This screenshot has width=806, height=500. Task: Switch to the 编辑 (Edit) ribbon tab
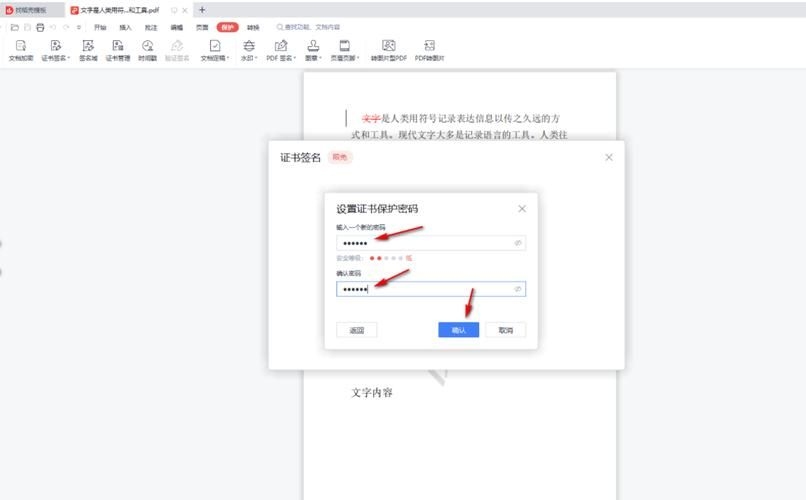[177, 27]
